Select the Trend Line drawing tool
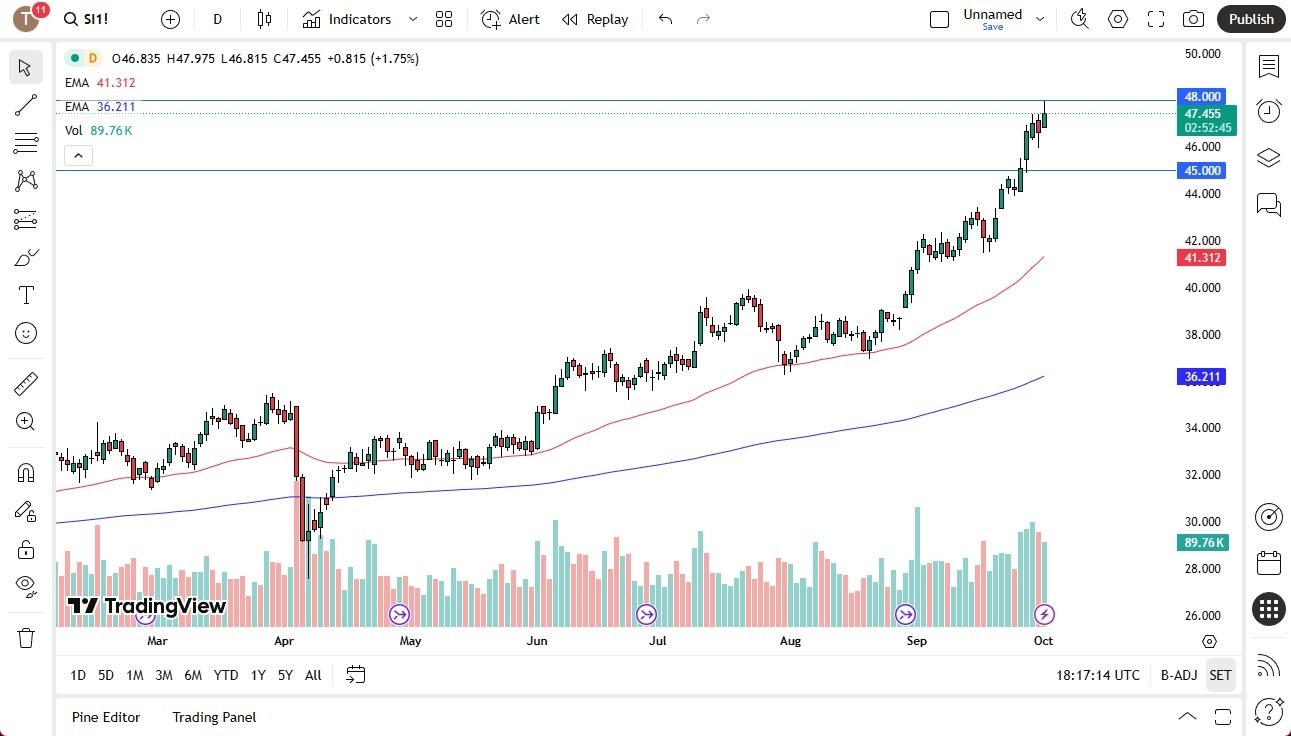Image resolution: width=1291 pixels, height=736 pixels. [26, 105]
